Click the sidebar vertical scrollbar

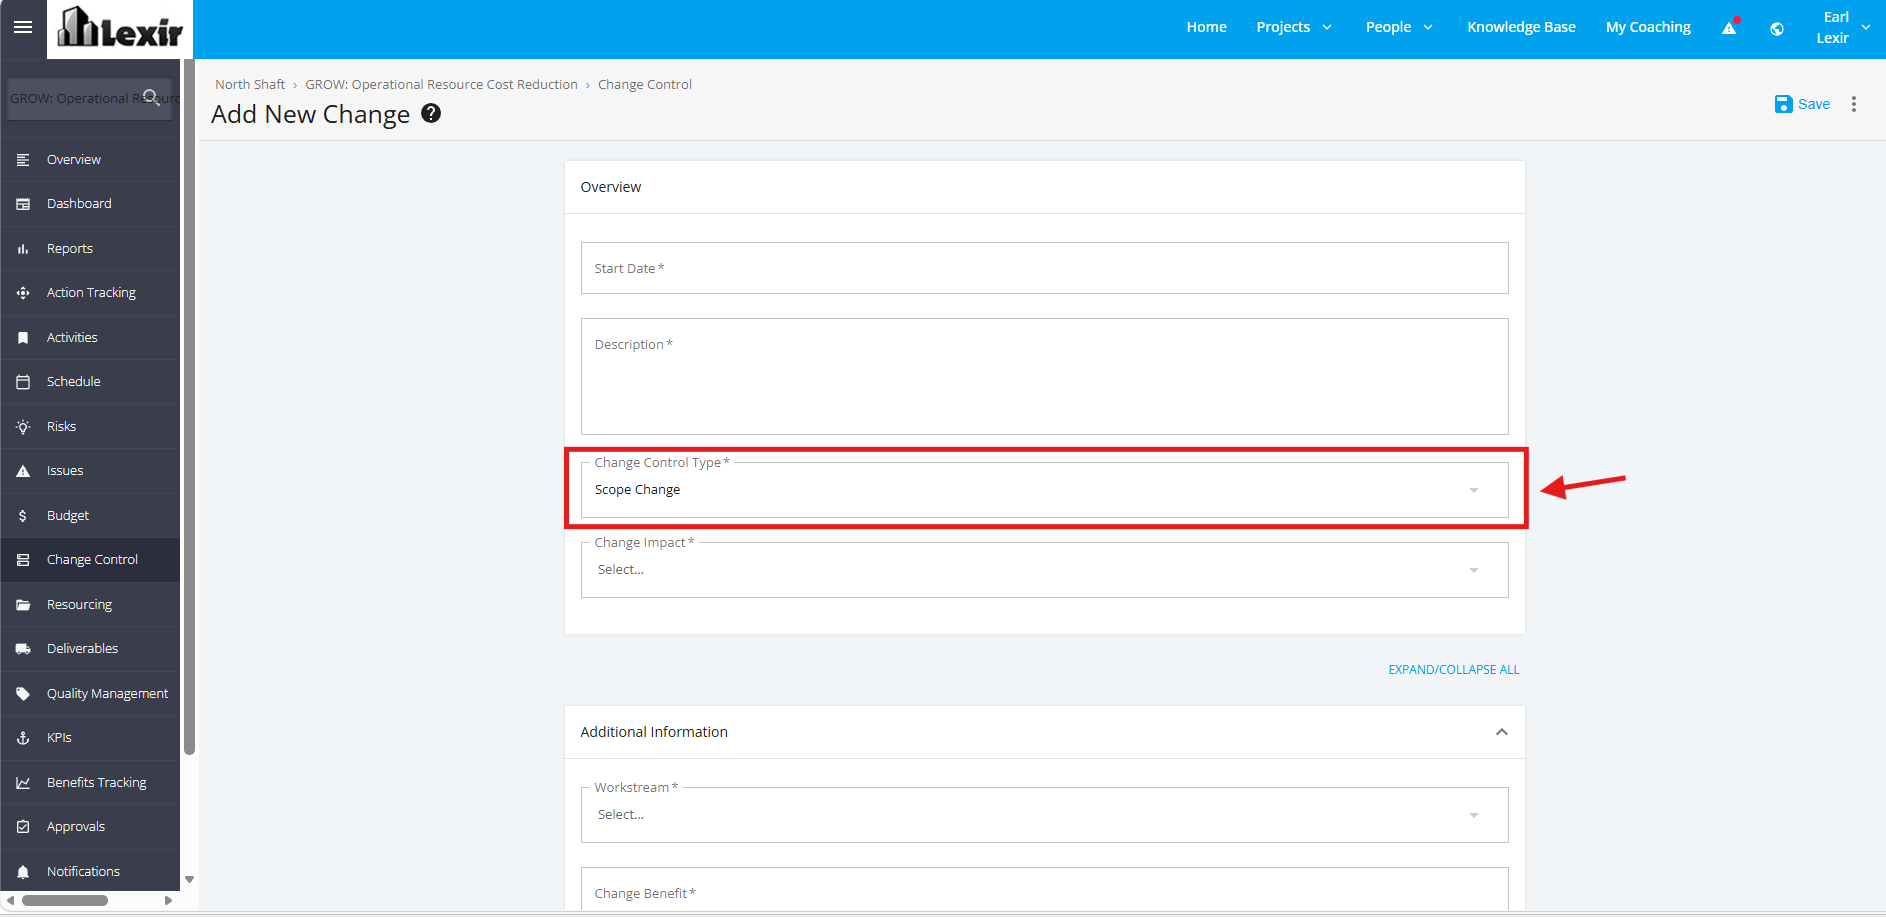point(189,408)
